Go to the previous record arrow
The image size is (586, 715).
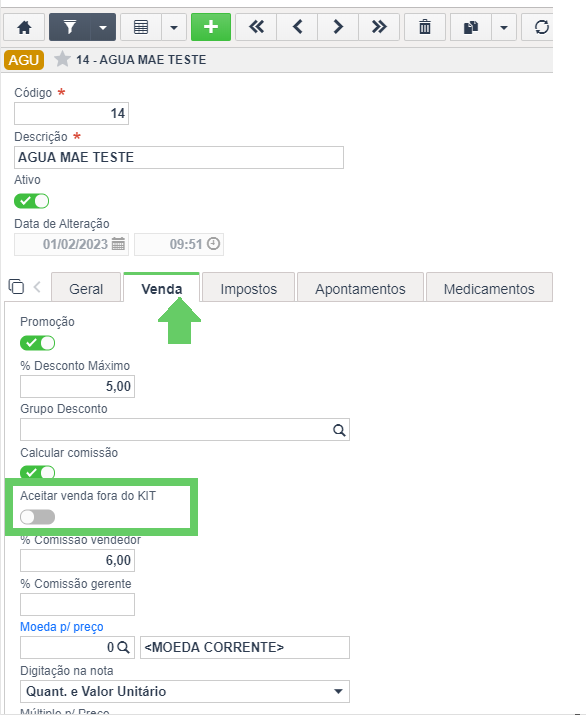pyautogui.click(x=297, y=27)
